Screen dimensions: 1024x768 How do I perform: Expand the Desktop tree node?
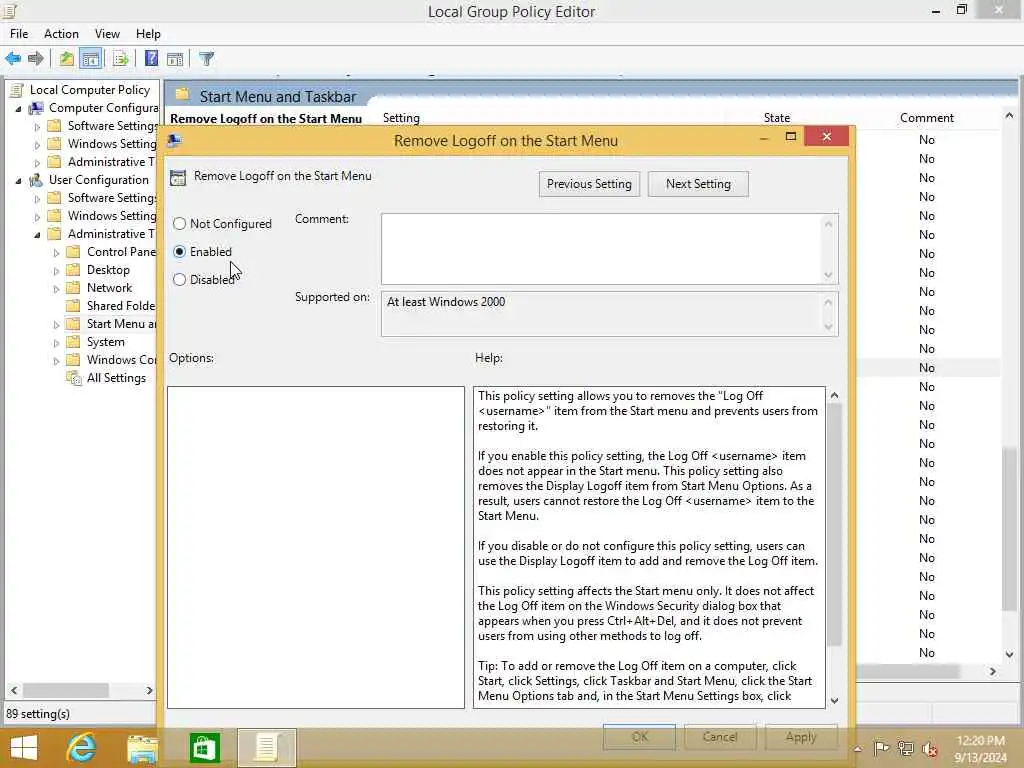click(x=56, y=270)
